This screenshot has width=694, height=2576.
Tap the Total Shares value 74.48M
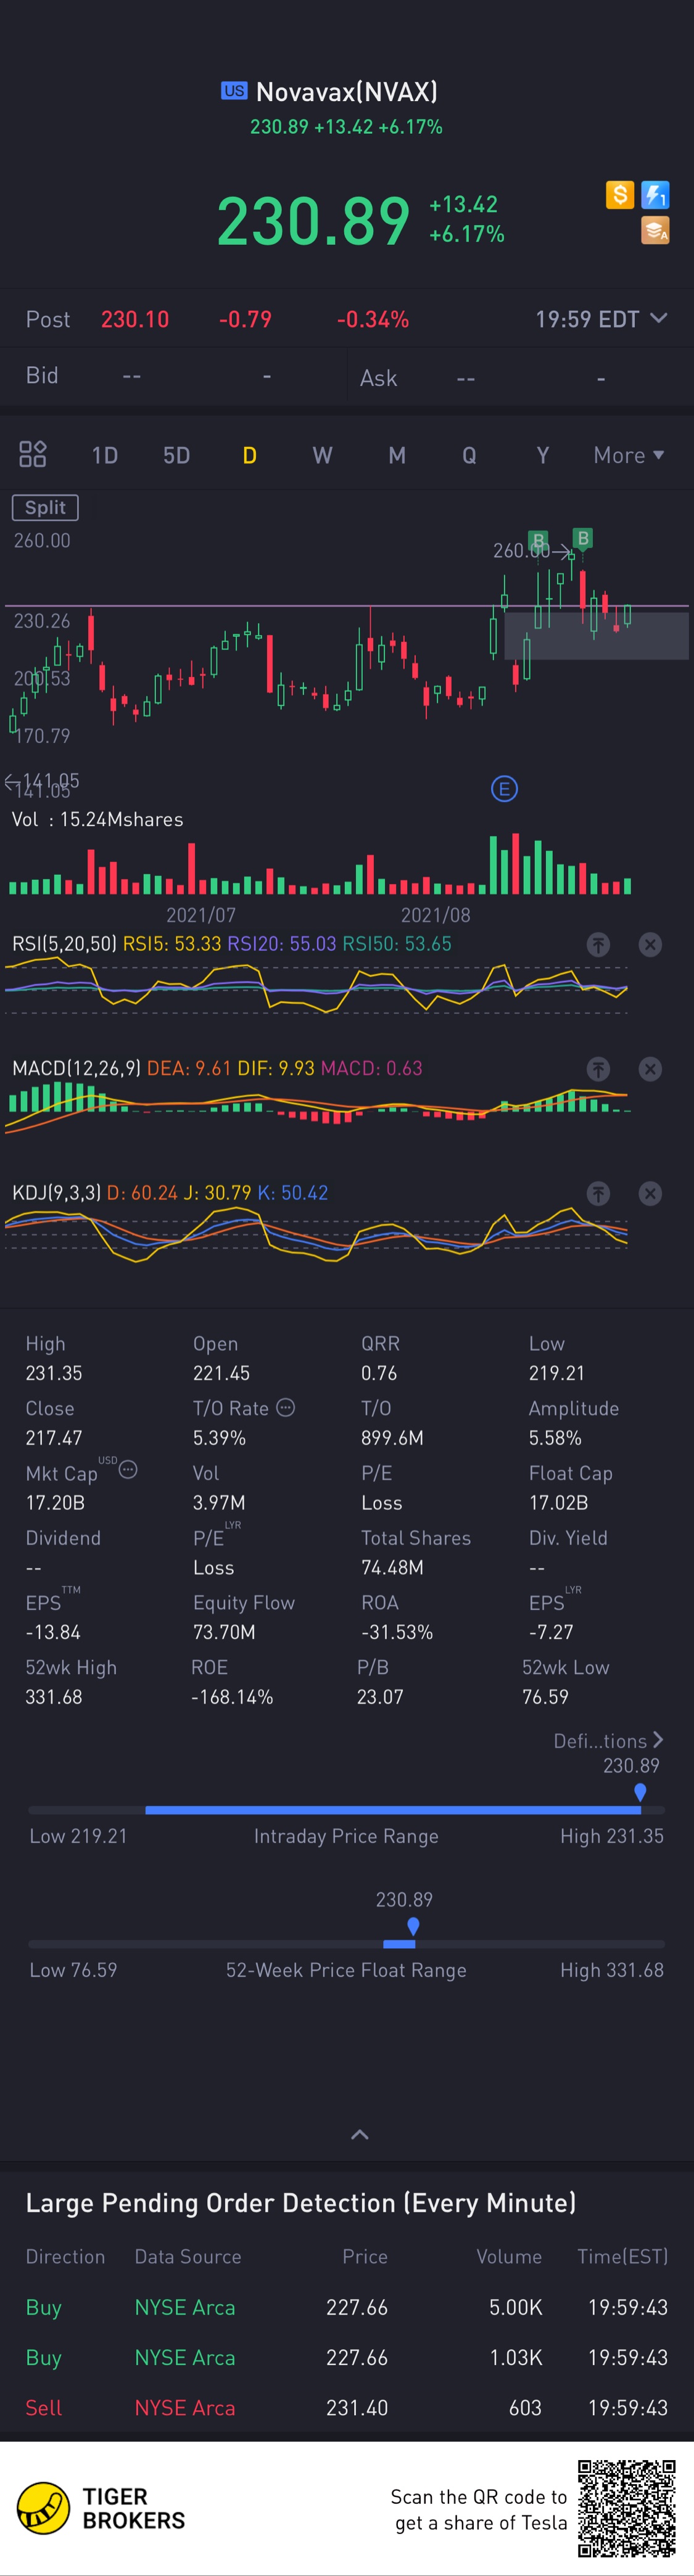point(392,1567)
